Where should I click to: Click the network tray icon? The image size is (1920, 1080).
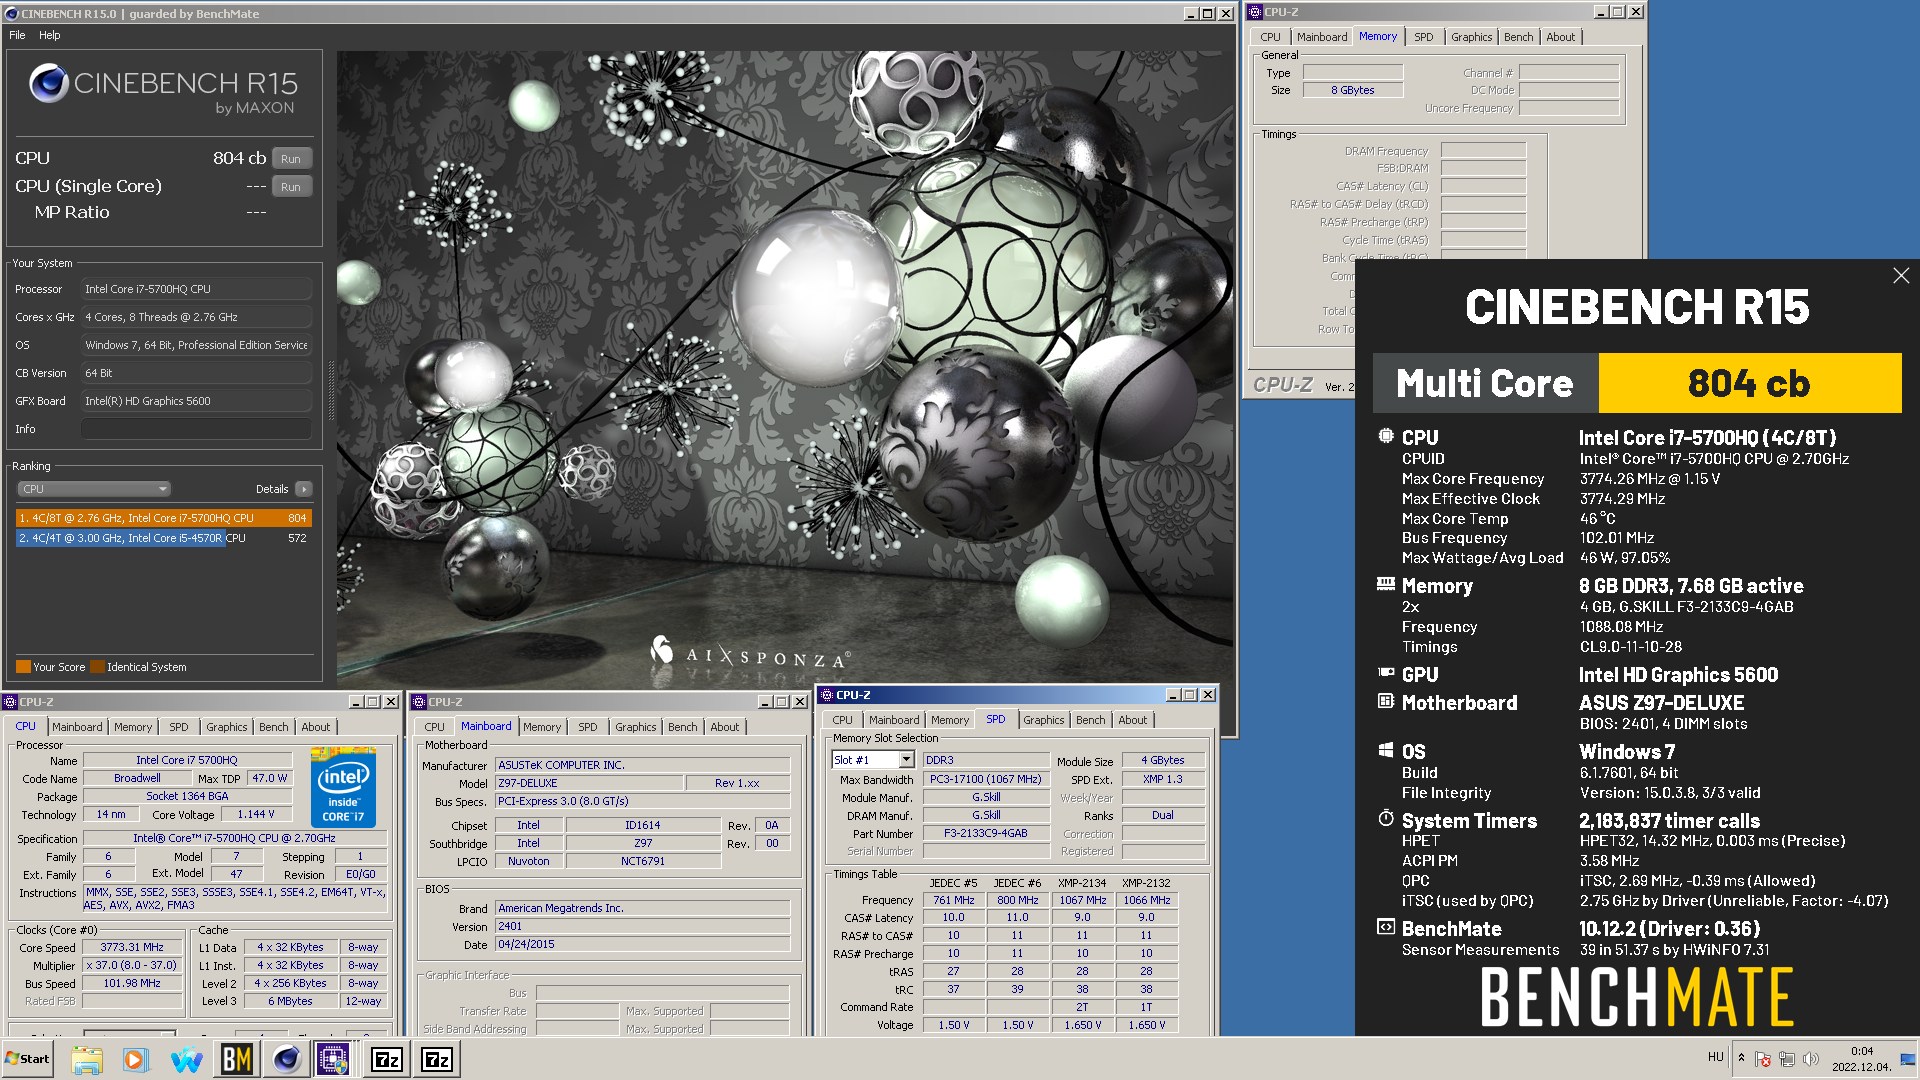pos(1787,1059)
